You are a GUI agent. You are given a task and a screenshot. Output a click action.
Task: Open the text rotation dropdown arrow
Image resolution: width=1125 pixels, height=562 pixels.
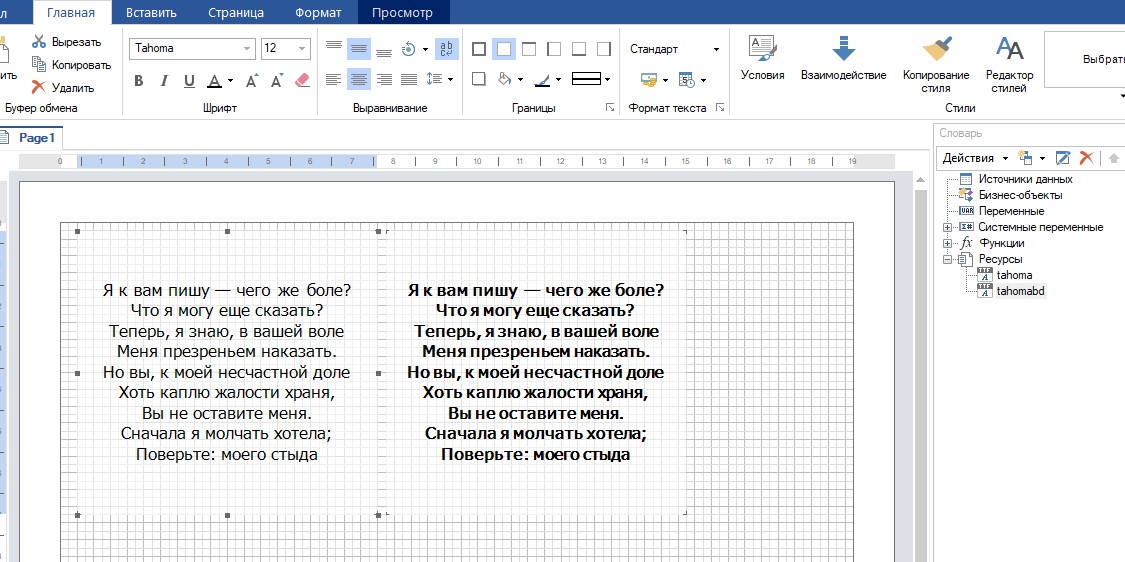(x=425, y=49)
